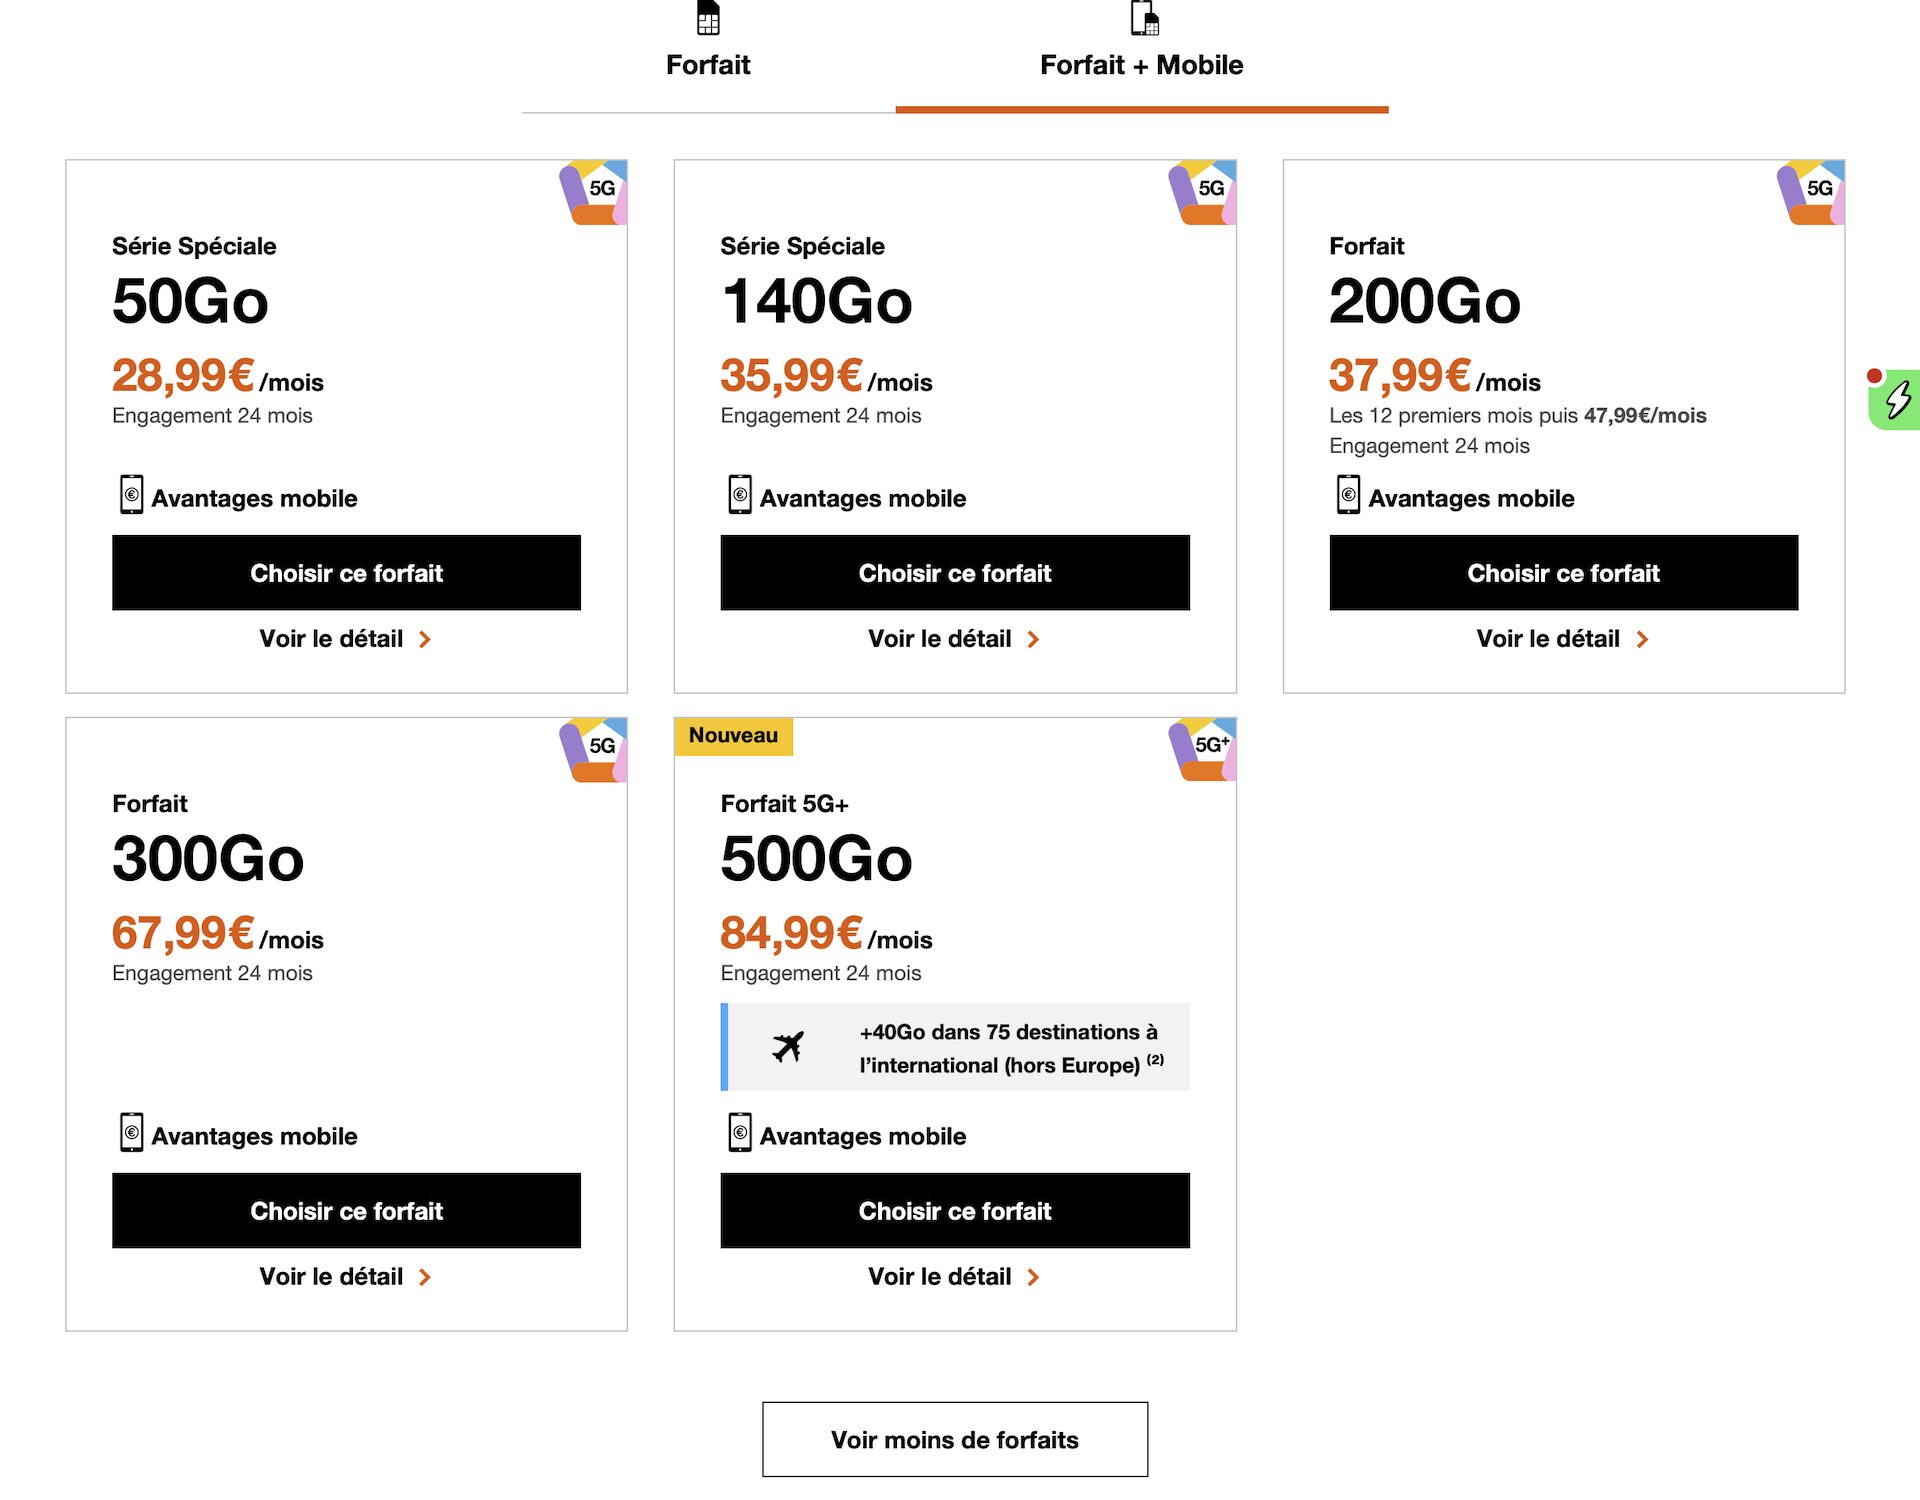Screen dimensions: 1920x1500
Task: Click the phone icon beside 300Go Avantages mobile
Action: [x=131, y=1133]
